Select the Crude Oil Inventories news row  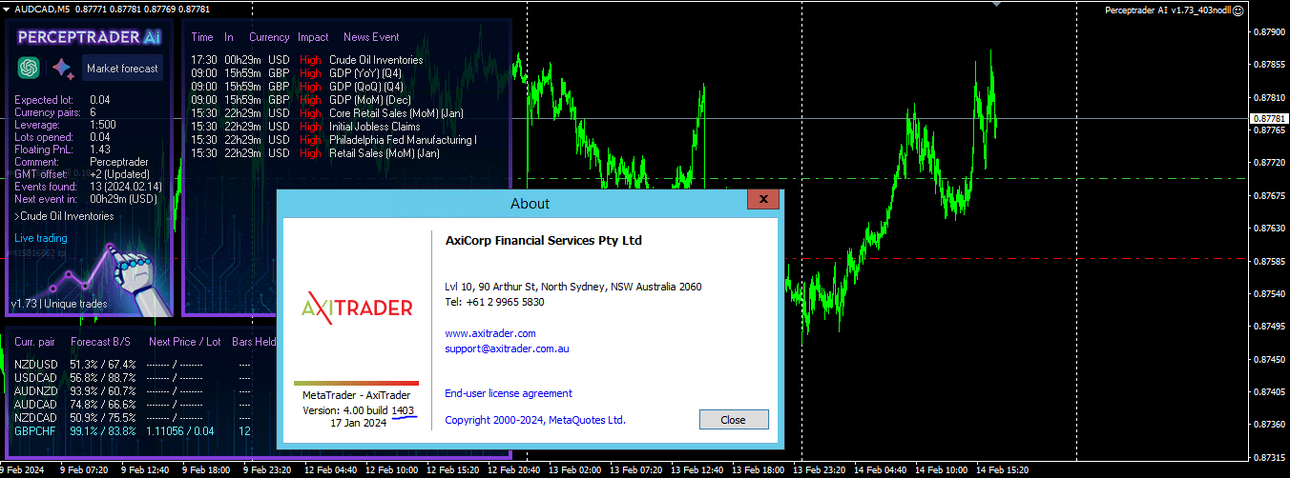click(307, 60)
